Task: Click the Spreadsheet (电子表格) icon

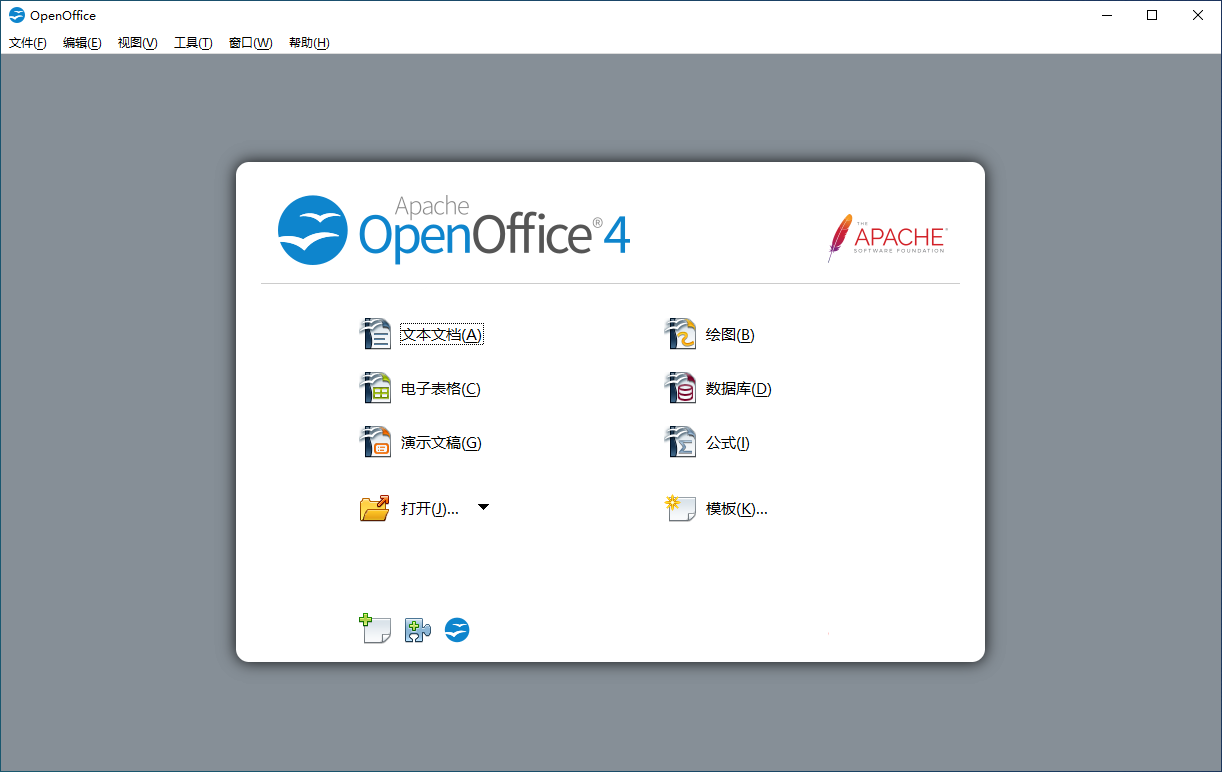Action: point(375,388)
